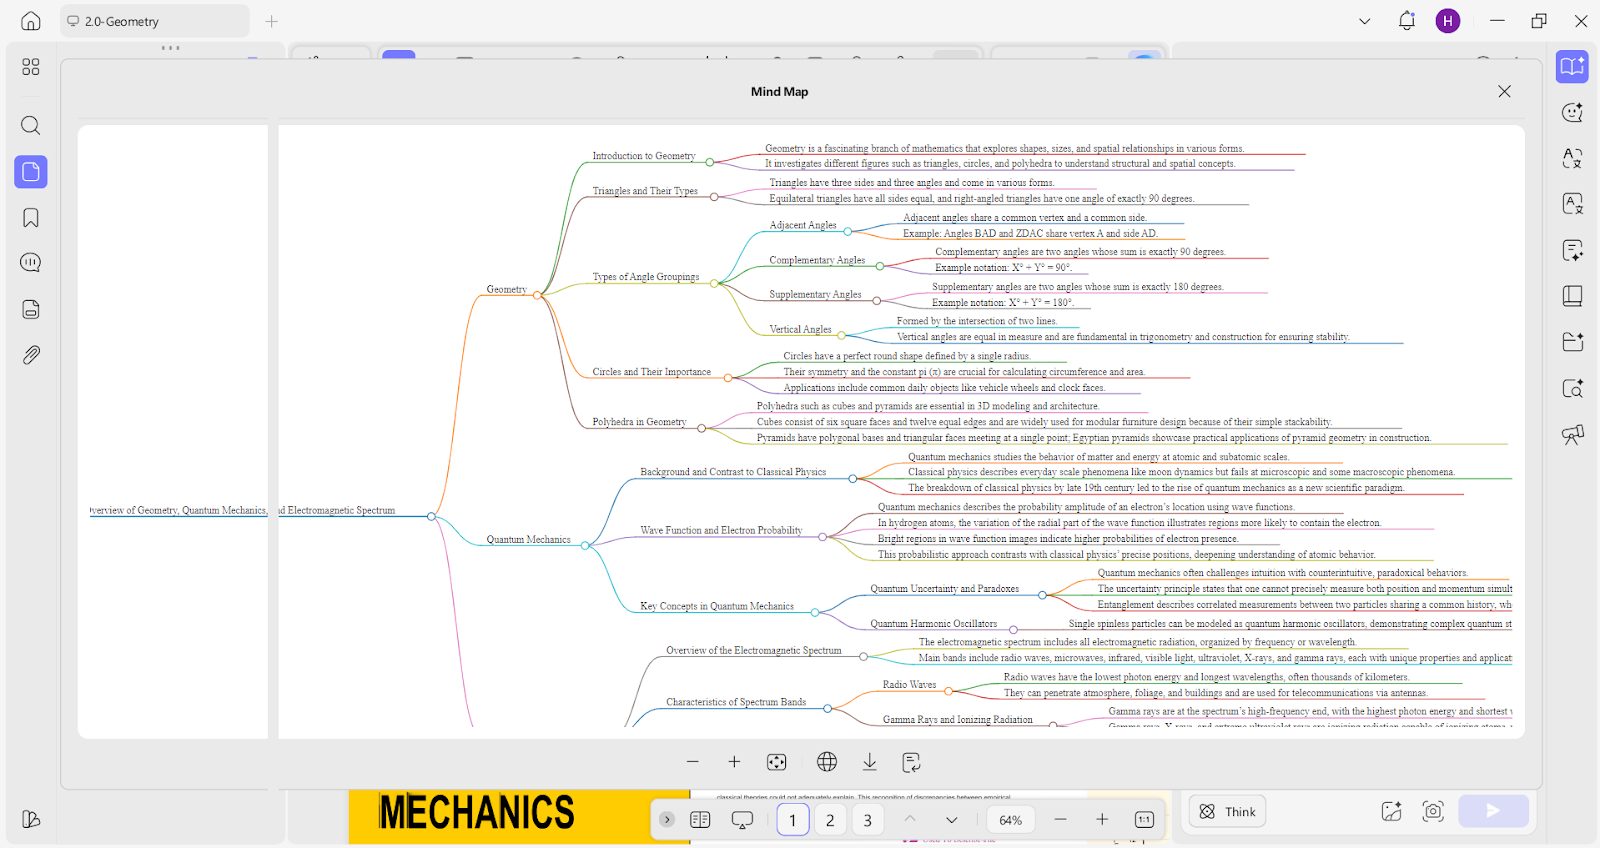Fit the mind map to view
The image size is (1600, 848).
click(x=776, y=762)
